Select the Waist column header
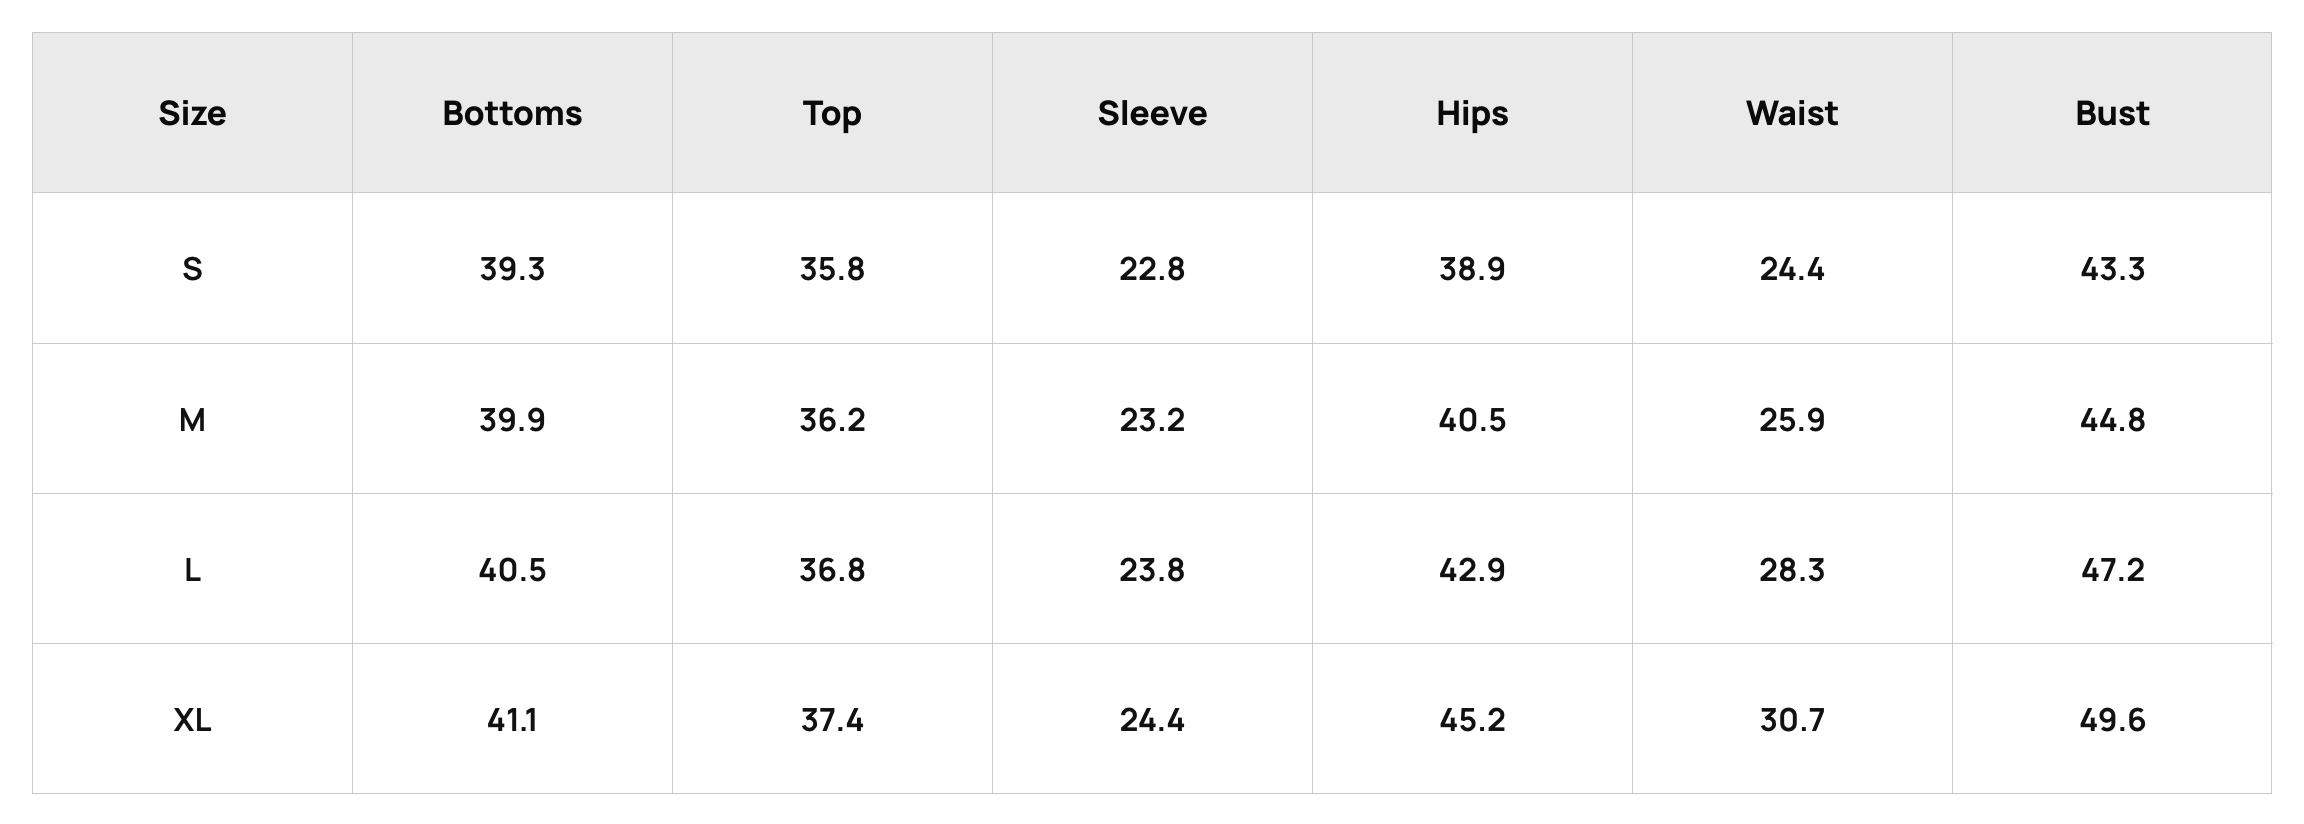The width and height of the screenshot is (2304, 824). 1792,113
